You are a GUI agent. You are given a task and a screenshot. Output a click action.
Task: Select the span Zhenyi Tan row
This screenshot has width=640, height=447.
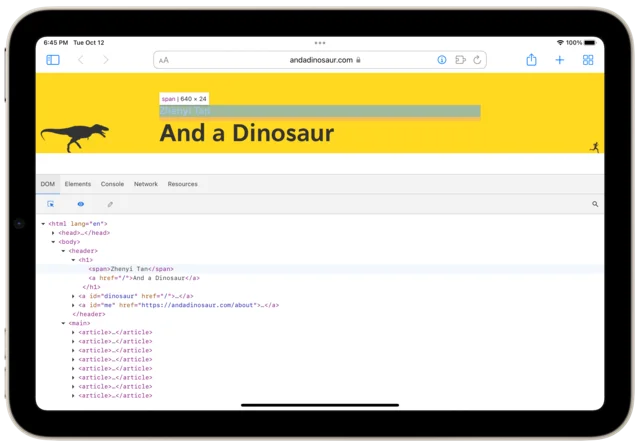tap(320, 269)
